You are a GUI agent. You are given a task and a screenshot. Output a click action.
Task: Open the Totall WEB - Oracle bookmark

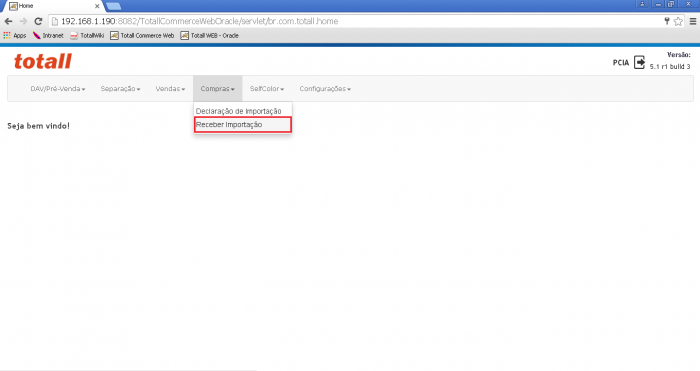(x=209, y=35)
